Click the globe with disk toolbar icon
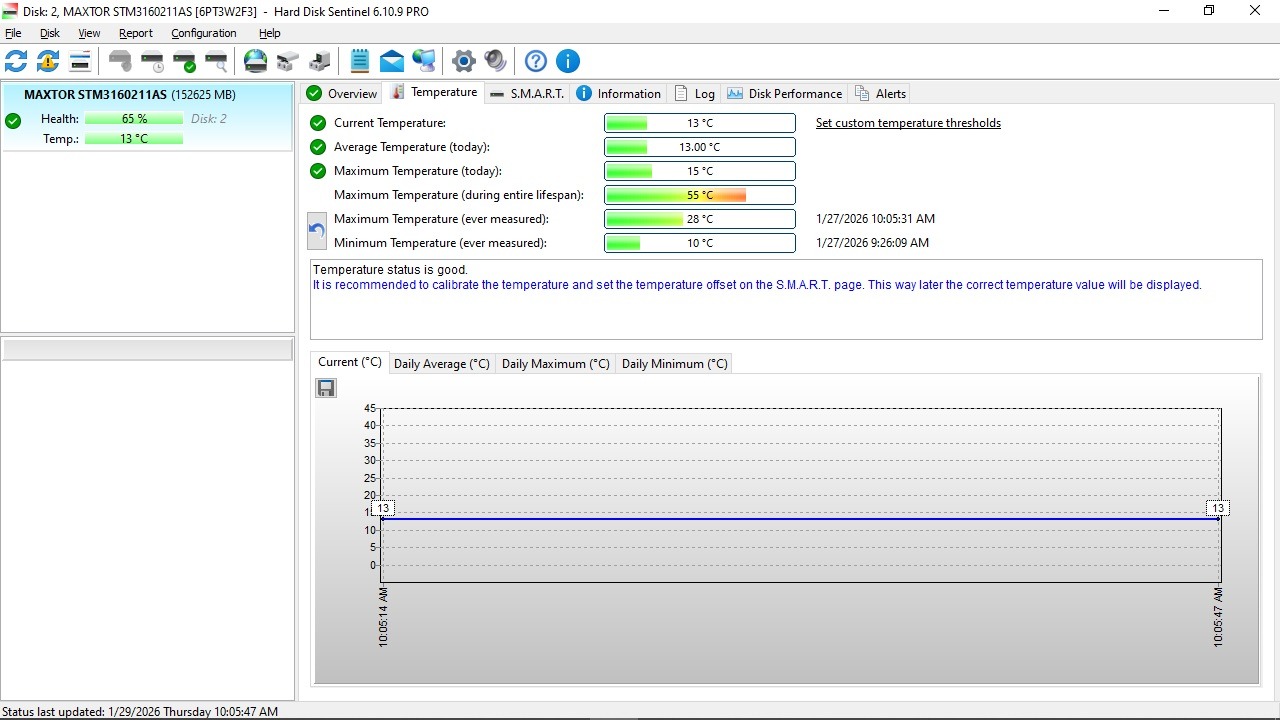Image resolution: width=1280 pixels, height=726 pixels. (256, 61)
